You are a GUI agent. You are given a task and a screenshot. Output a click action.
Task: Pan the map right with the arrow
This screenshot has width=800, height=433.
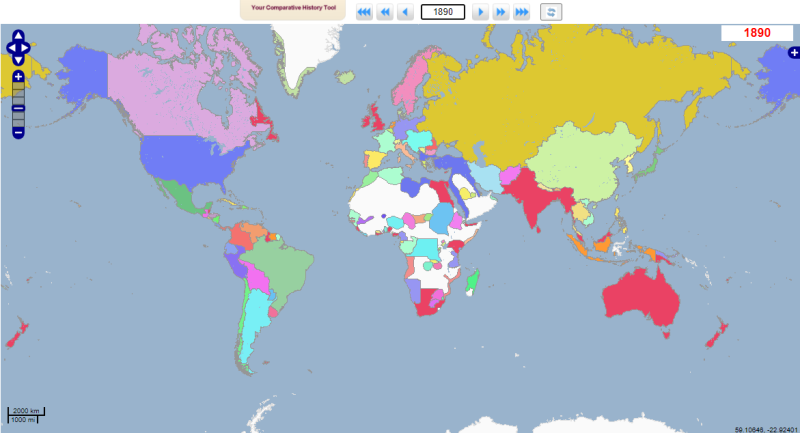[x=25, y=48]
